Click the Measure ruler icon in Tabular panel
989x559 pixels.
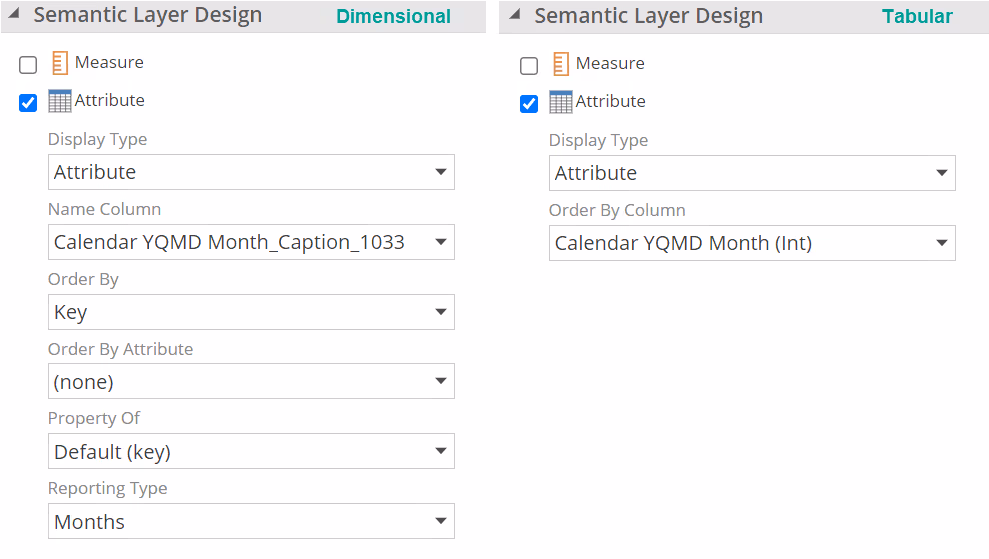click(561, 64)
